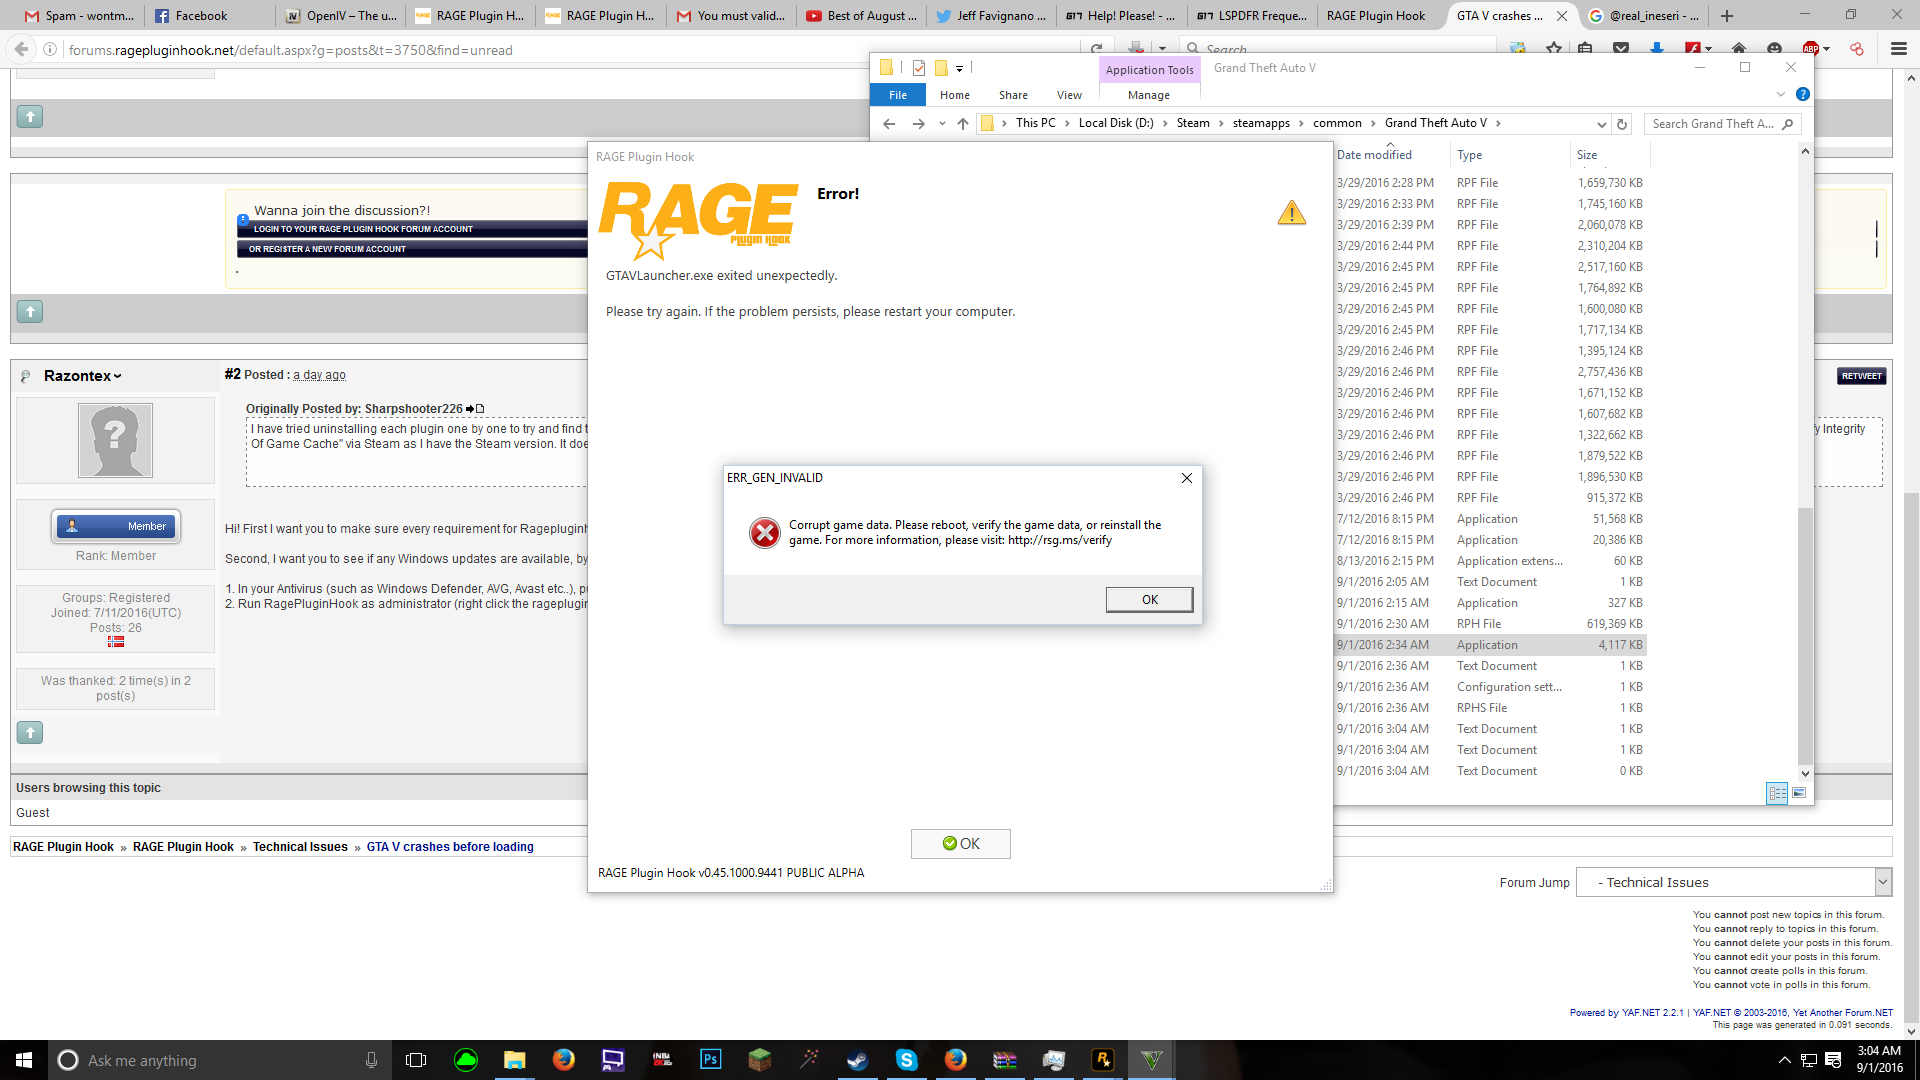This screenshot has height=1080, width=1920.
Task: Open Steam from the taskbar
Action: tap(857, 1060)
